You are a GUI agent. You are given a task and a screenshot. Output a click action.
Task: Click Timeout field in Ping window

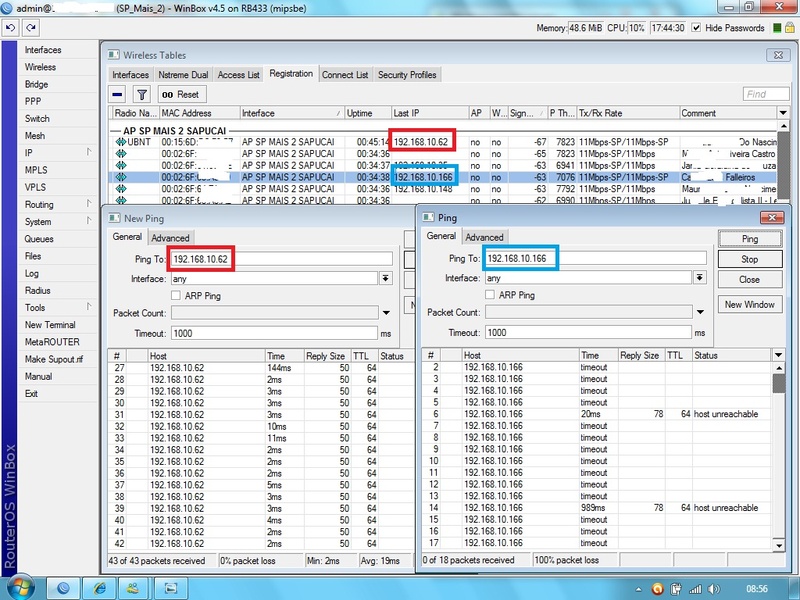pyautogui.click(x=588, y=333)
